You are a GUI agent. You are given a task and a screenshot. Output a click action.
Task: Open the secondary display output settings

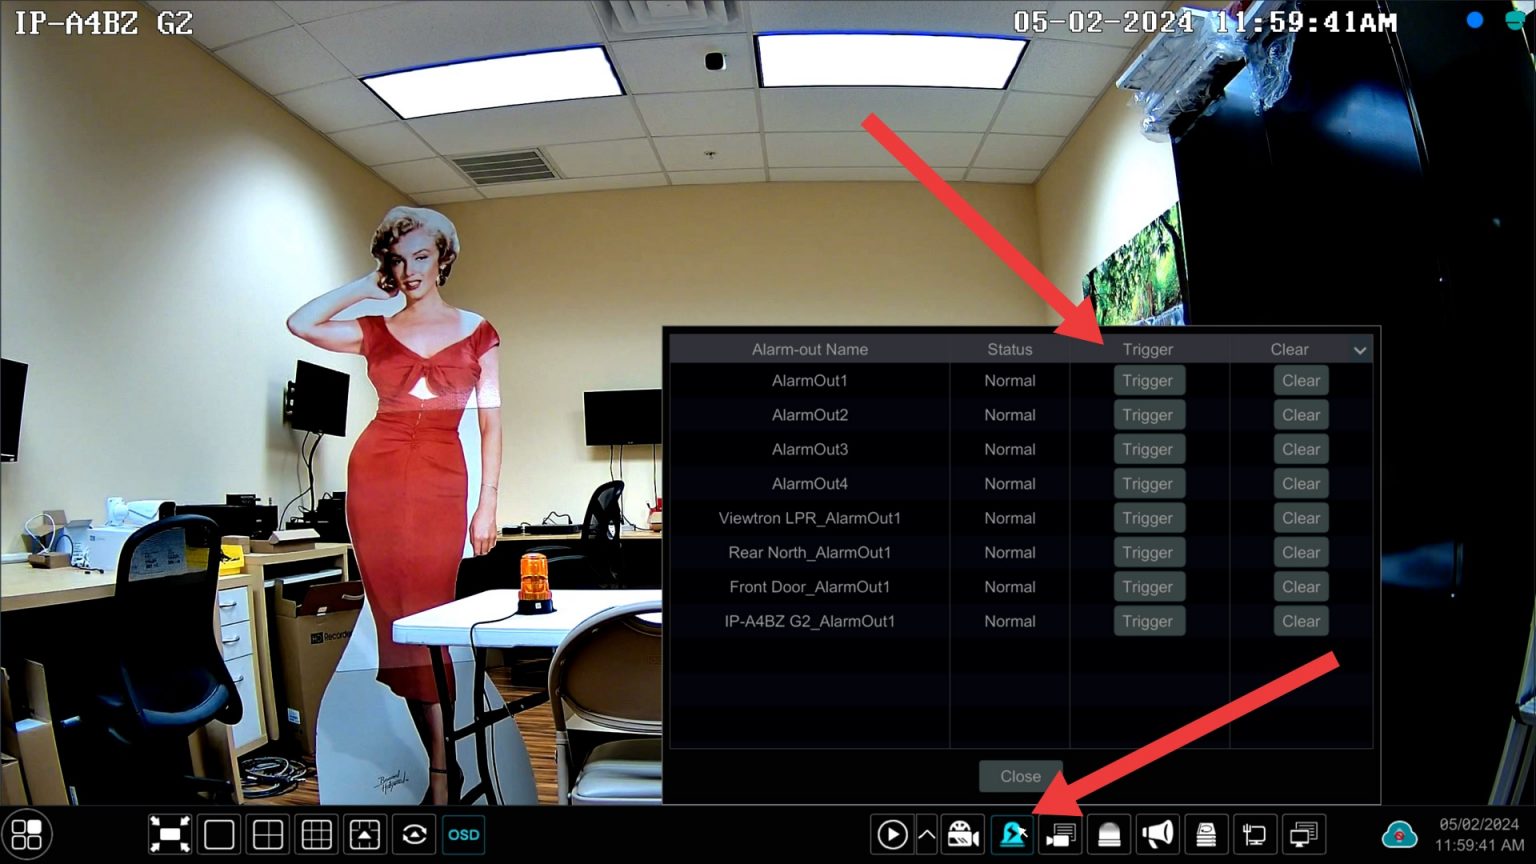coord(1303,834)
